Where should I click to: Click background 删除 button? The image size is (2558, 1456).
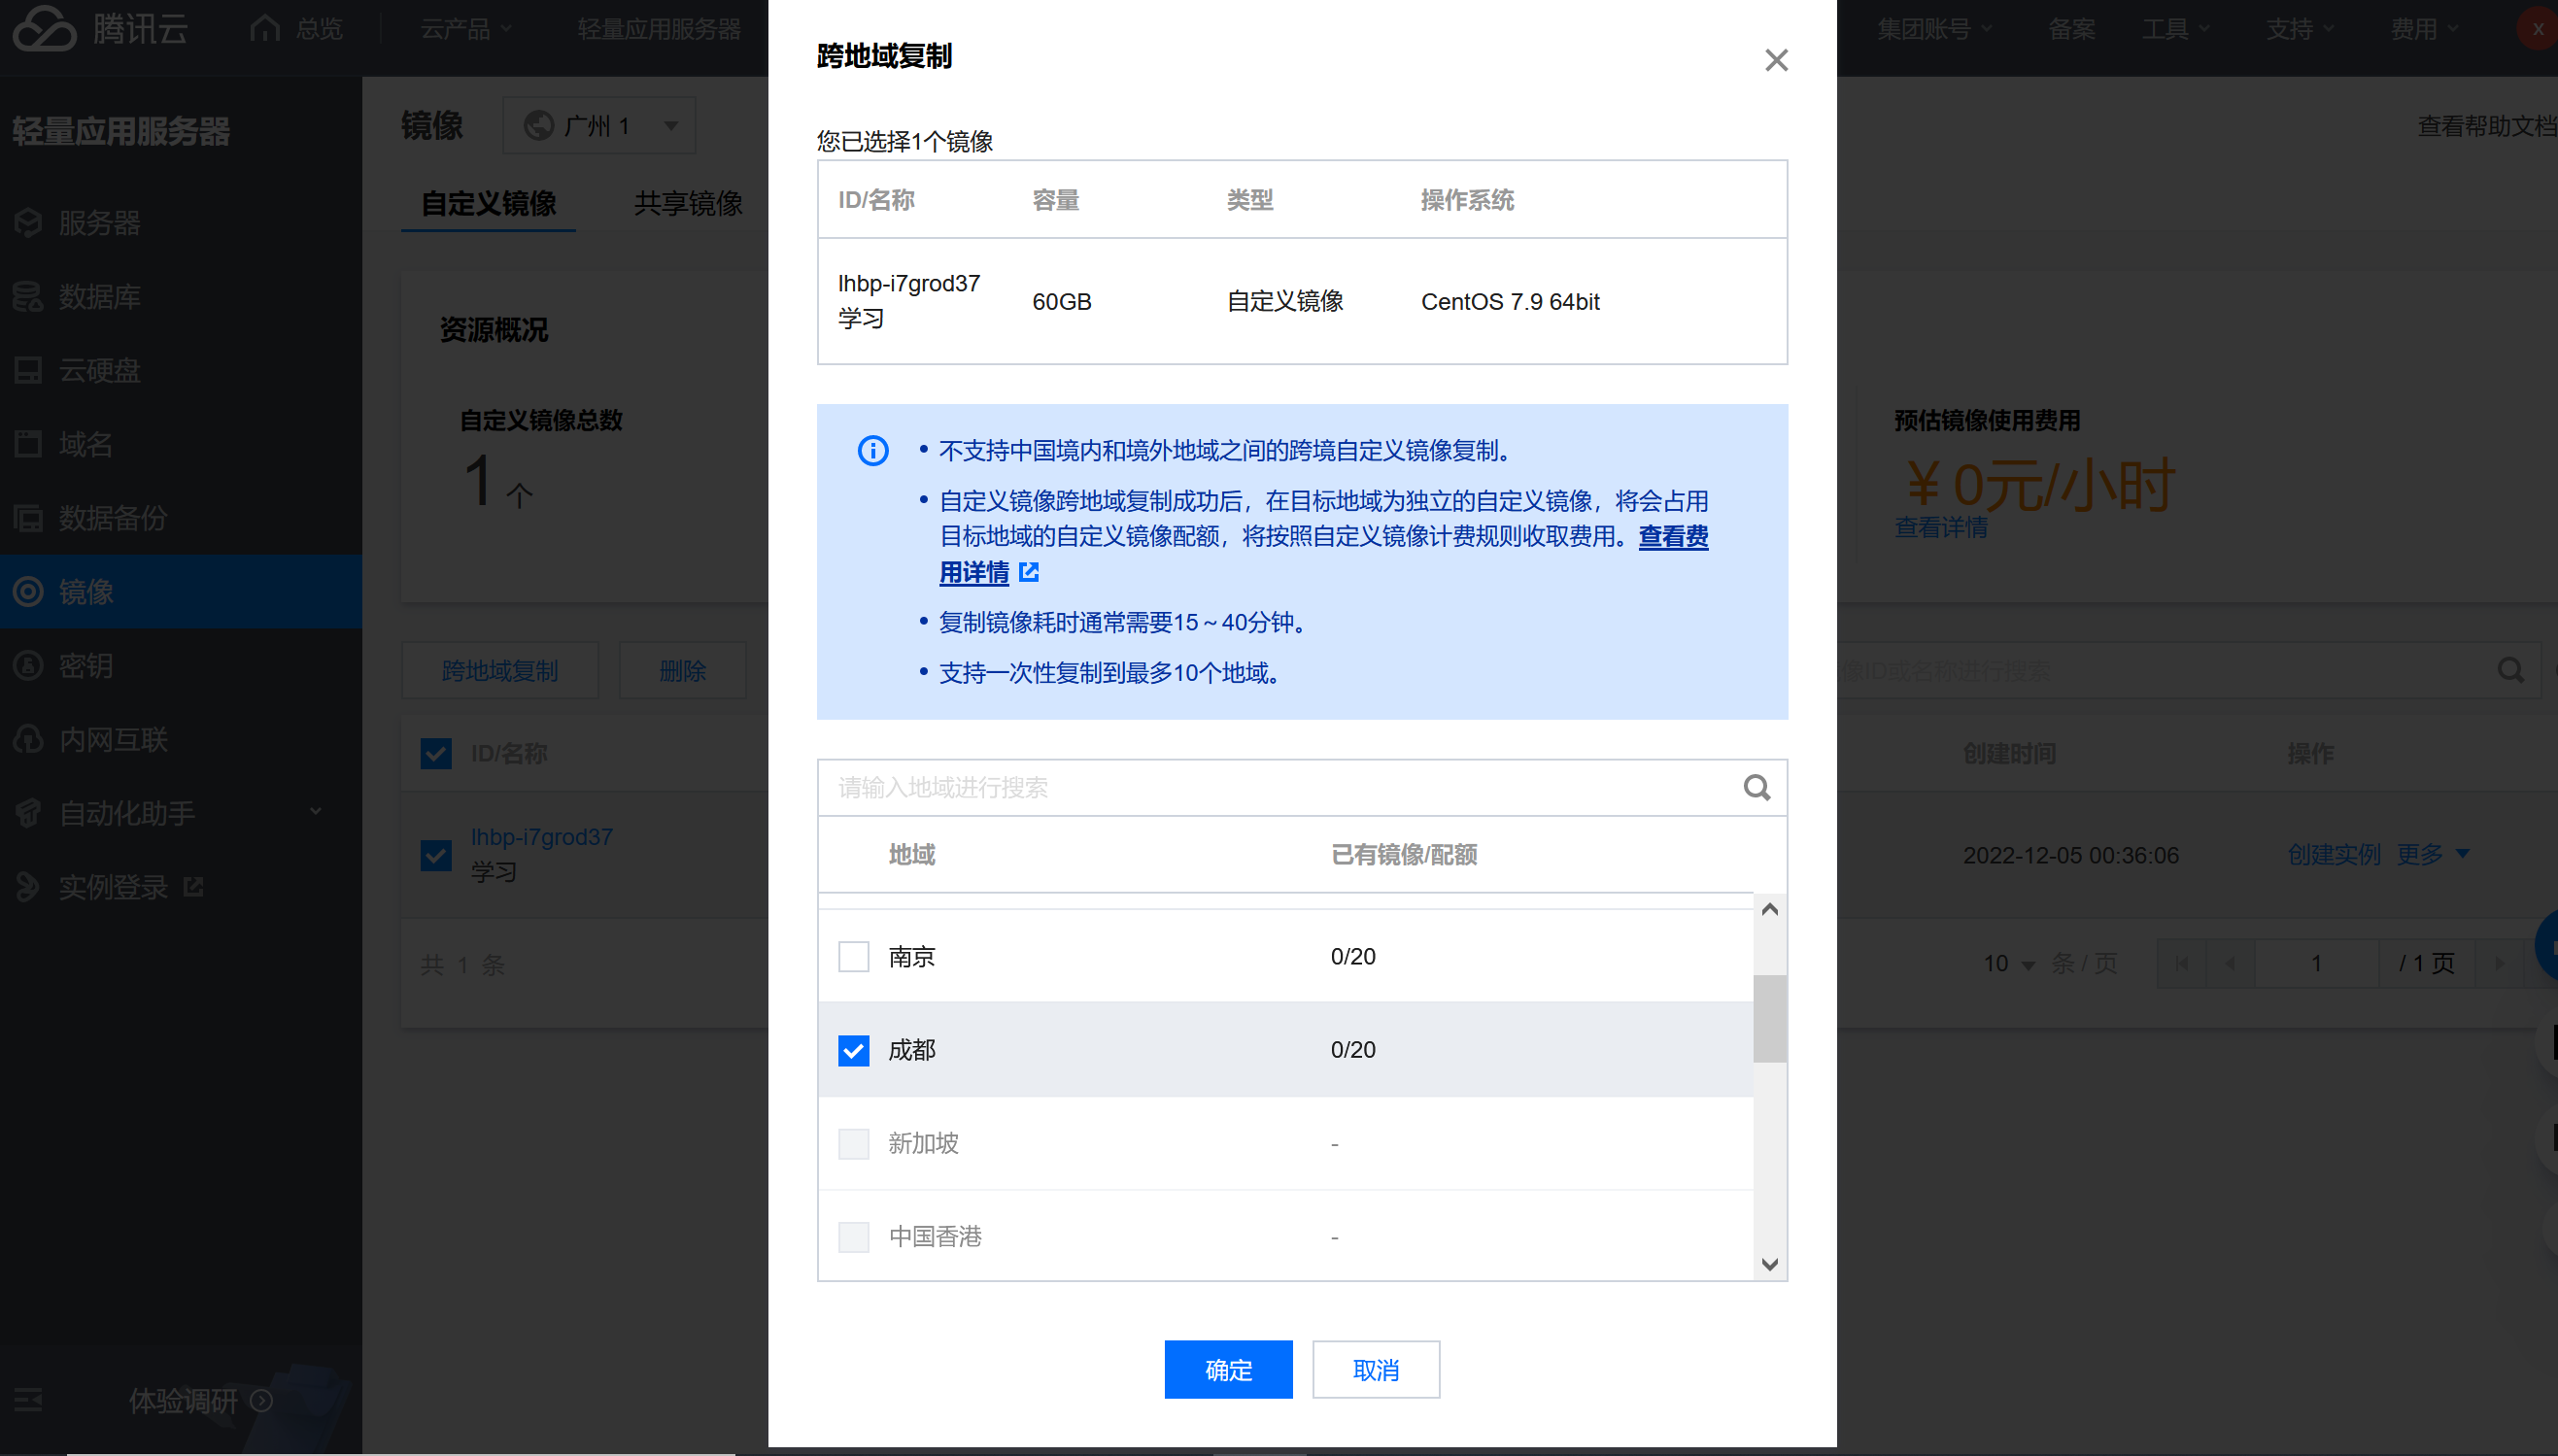pos(682,670)
